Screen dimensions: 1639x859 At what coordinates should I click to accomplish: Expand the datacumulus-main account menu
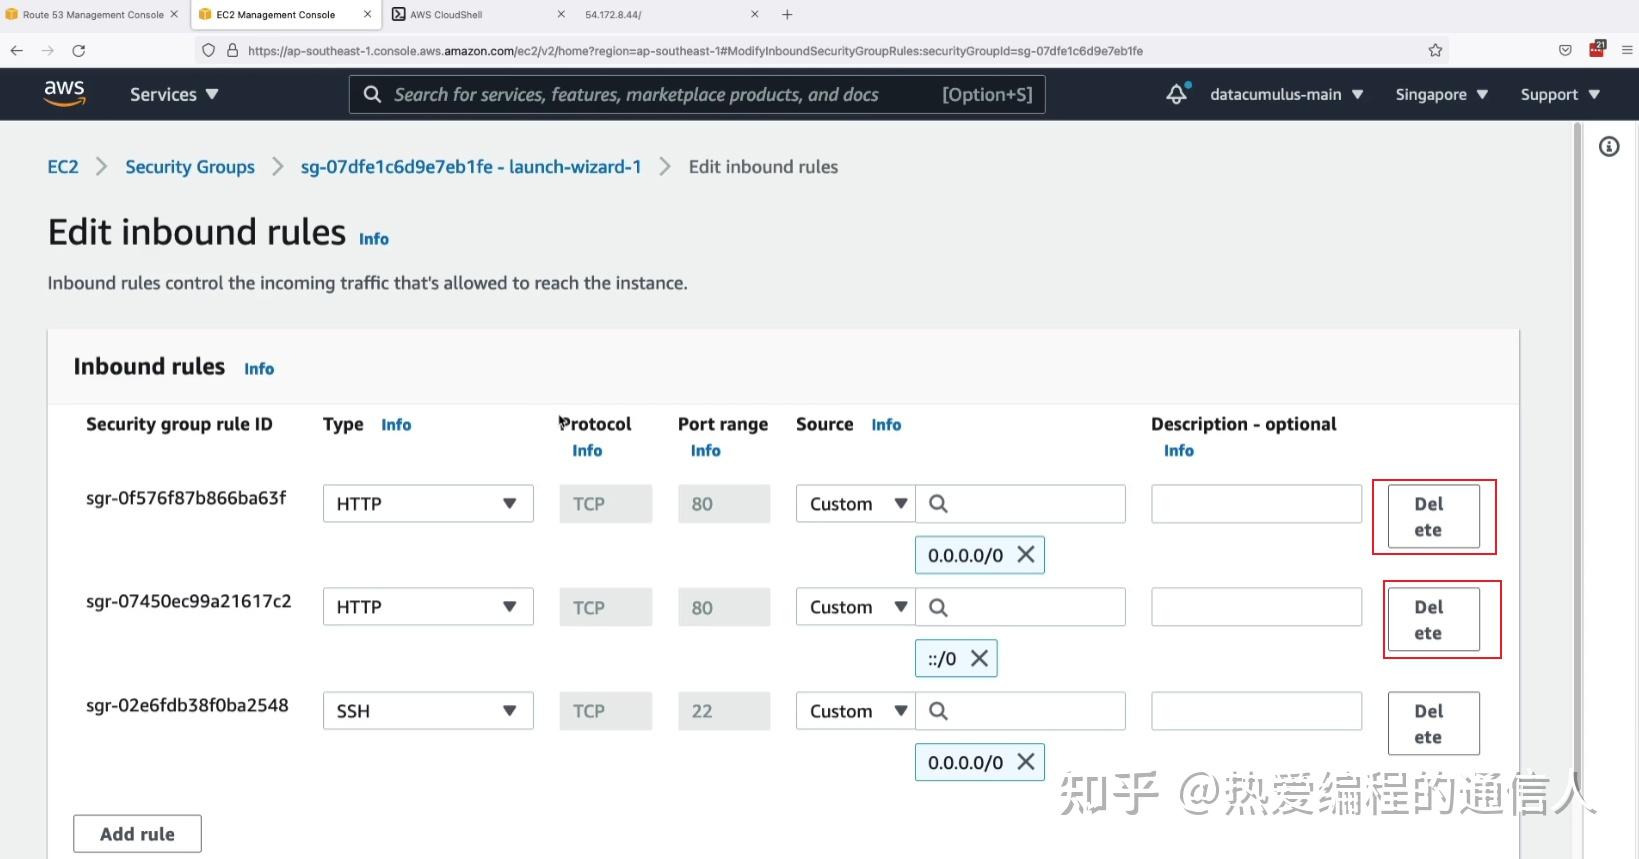(x=1286, y=94)
